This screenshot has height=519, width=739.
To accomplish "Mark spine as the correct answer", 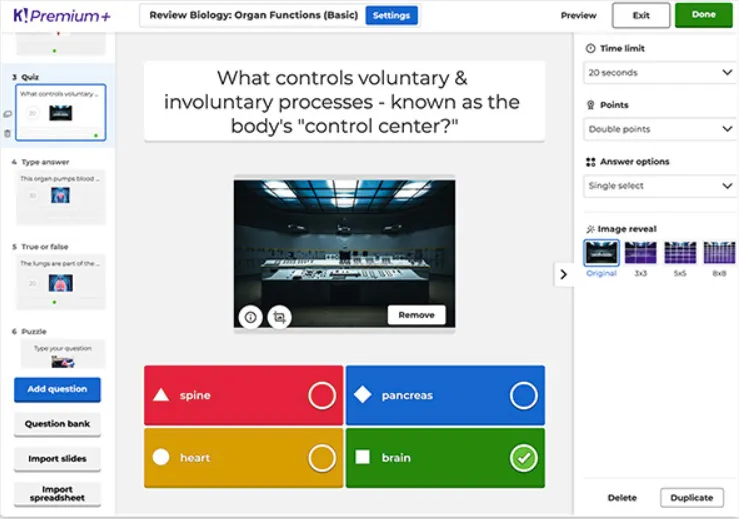I will pyautogui.click(x=322, y=395).
